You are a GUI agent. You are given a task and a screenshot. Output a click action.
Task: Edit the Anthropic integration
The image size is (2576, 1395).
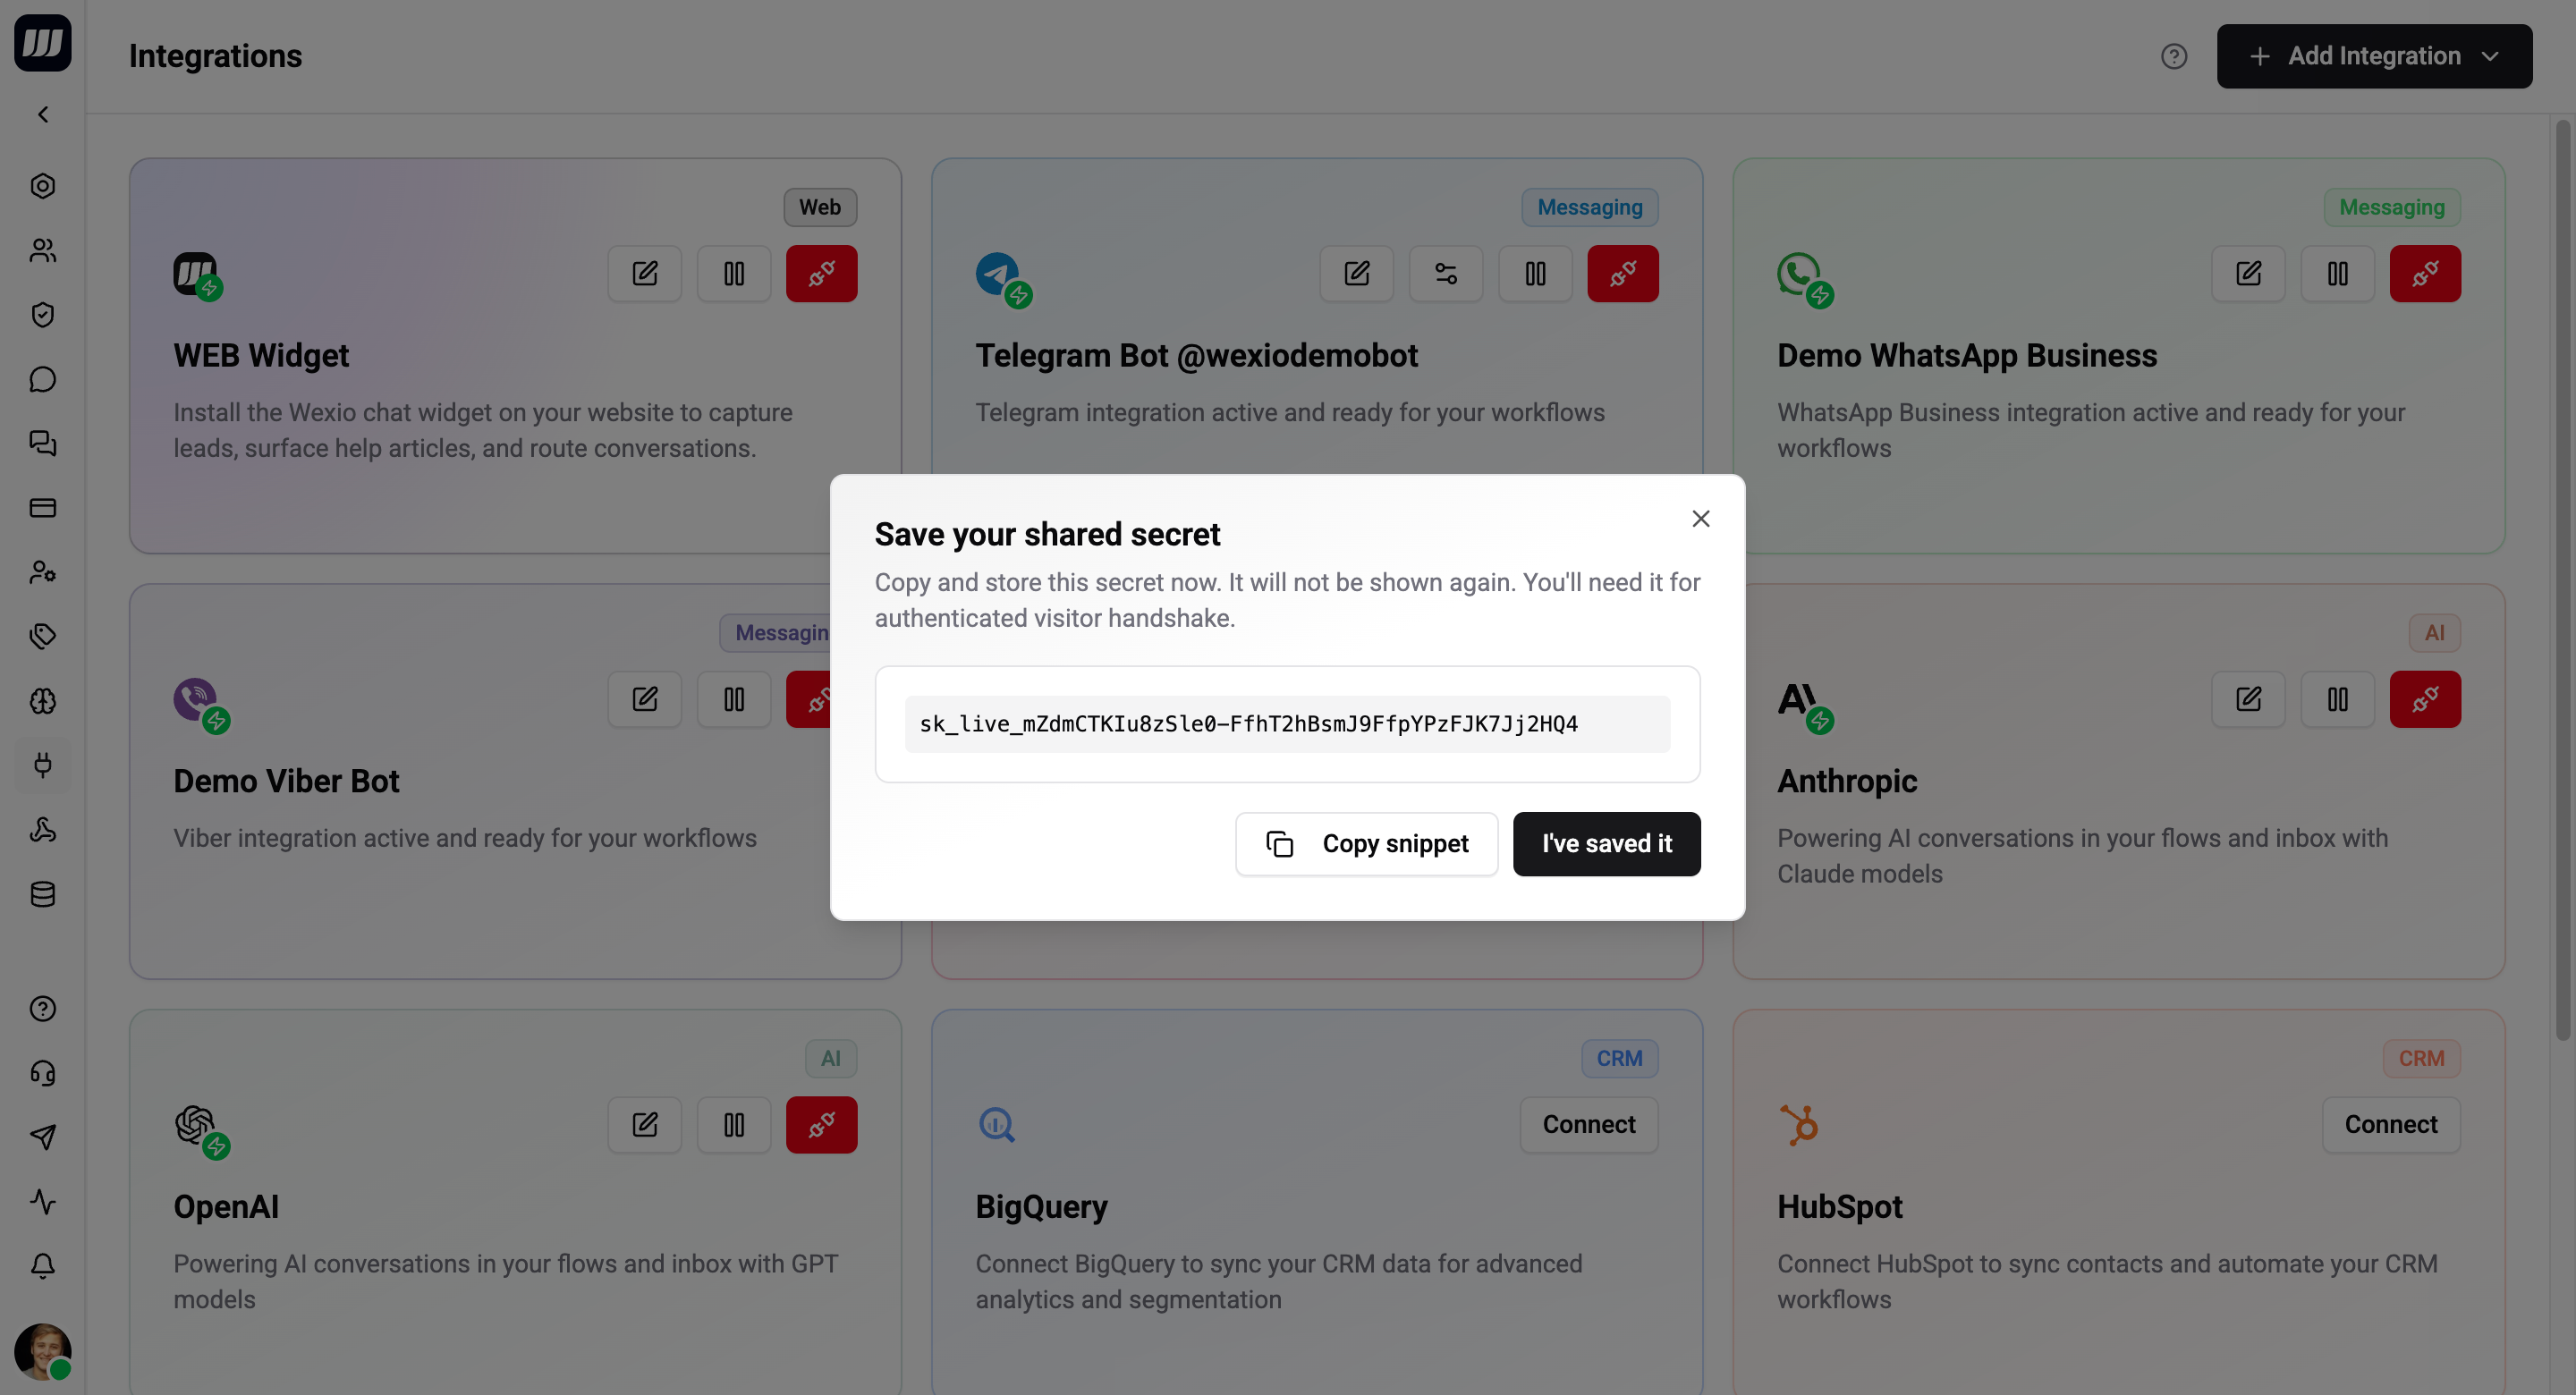click(x=2248, y=699)
